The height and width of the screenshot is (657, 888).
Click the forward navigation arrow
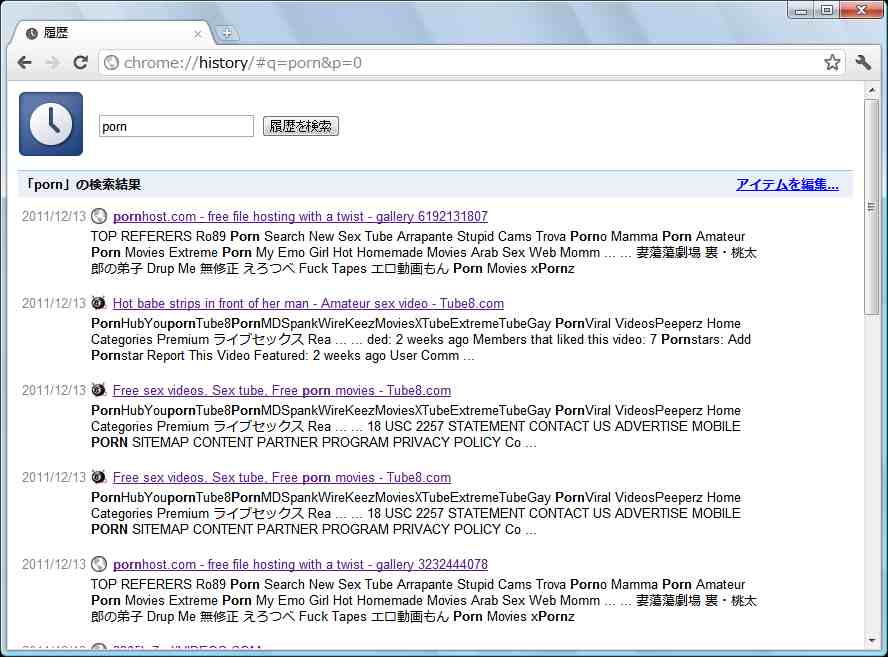click(x=53, y=62)
